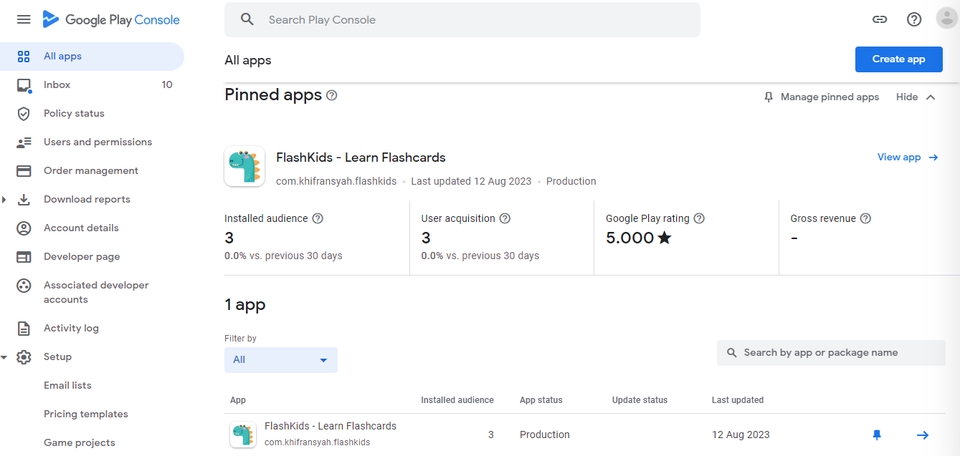Open Account details page
This screenshot has height=456, width=960.
click(92, 228)
